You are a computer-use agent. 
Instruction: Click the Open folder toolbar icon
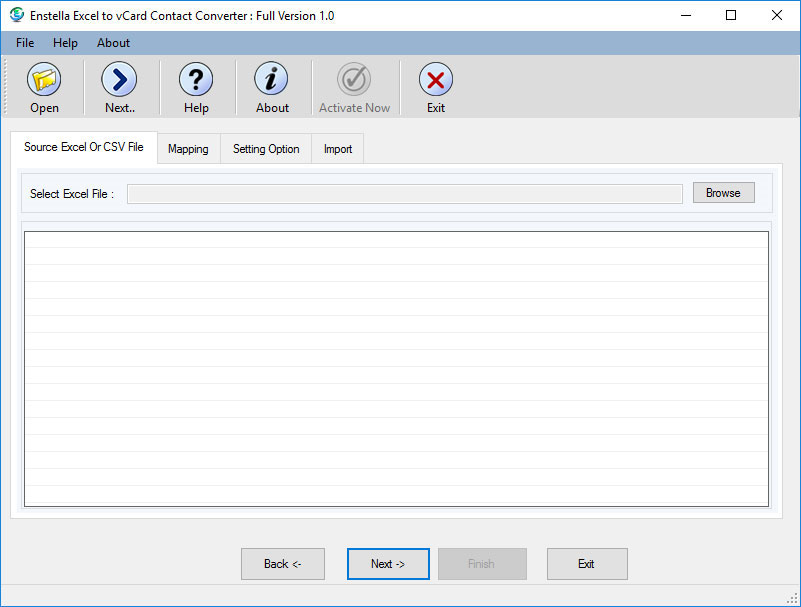point(44,80)
